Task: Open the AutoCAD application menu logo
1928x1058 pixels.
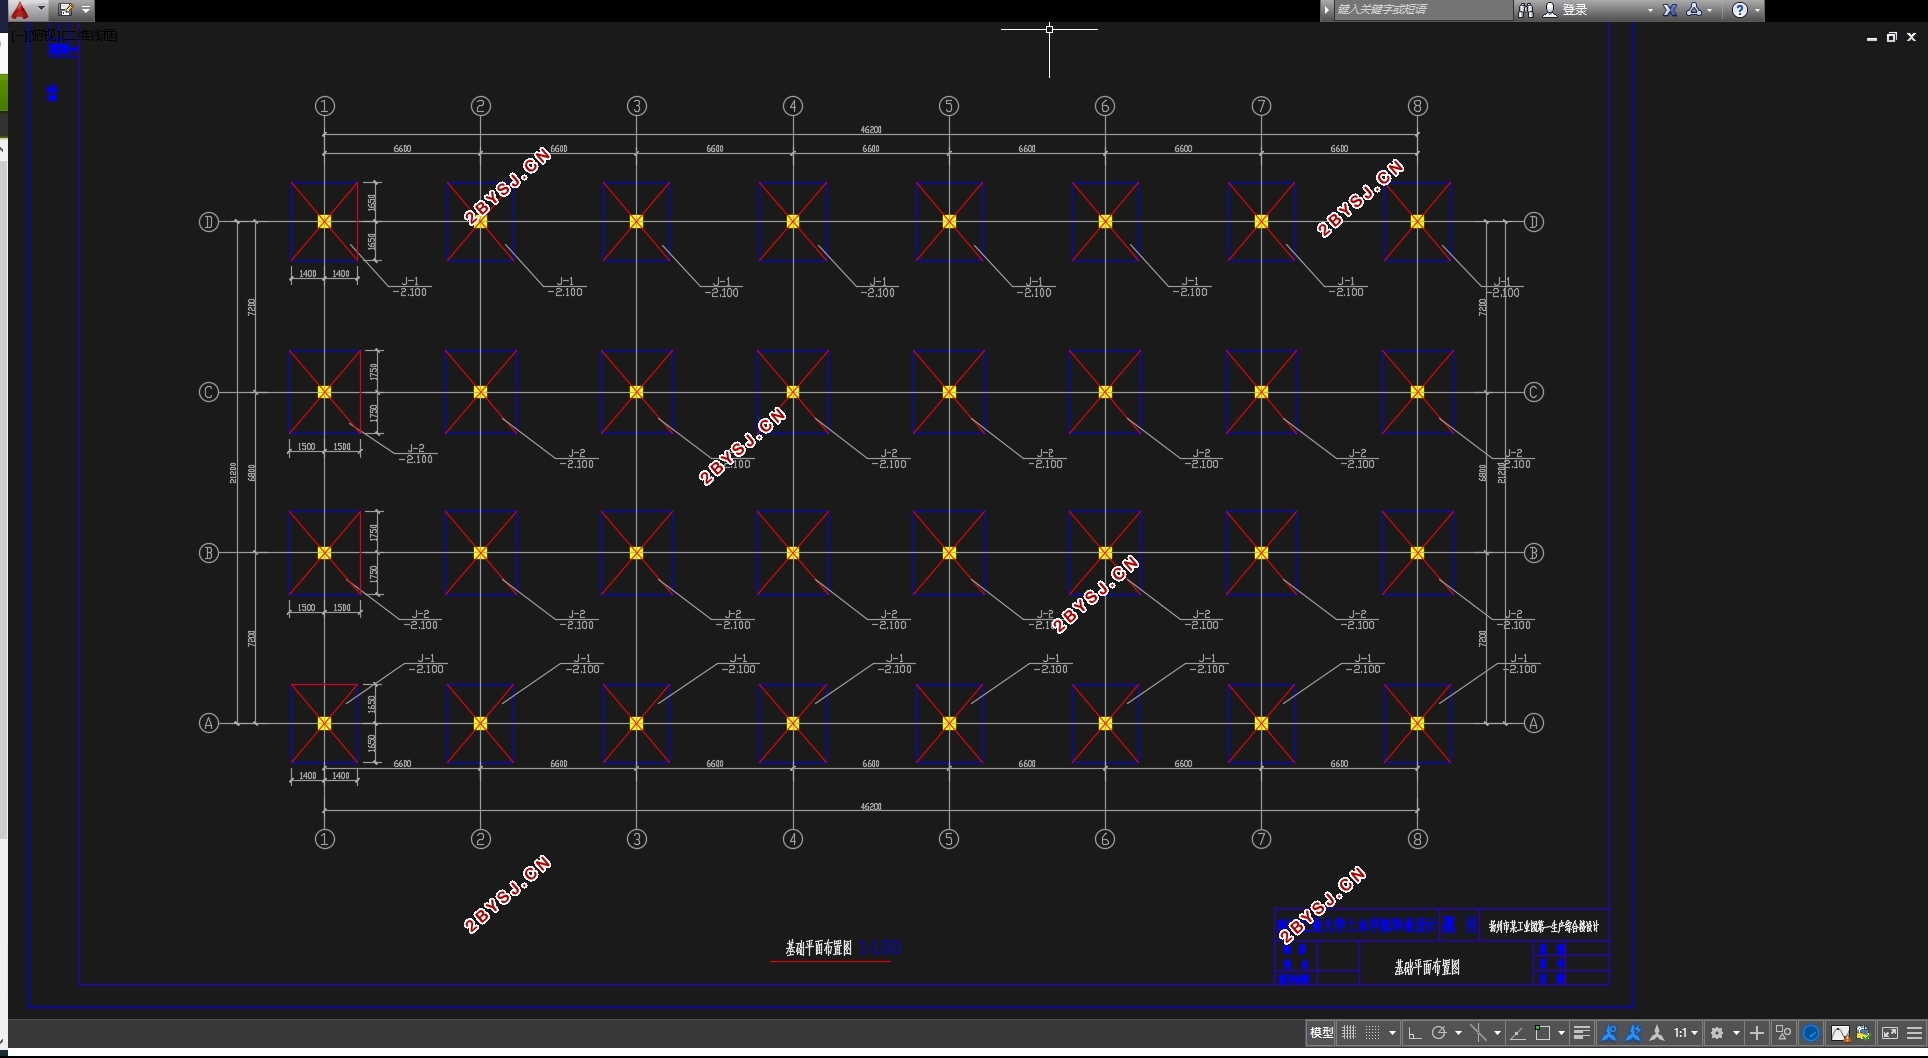Action: (x=19, y=10)
